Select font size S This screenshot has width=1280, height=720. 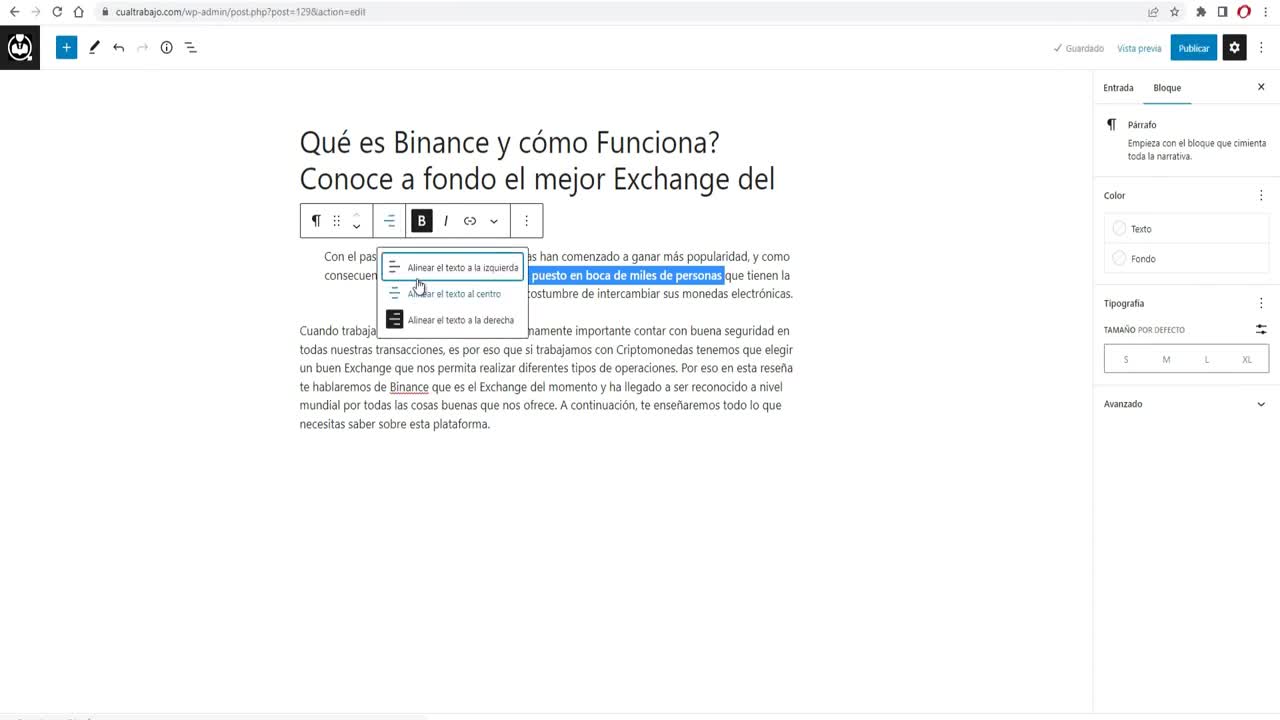pos(1126,359)
